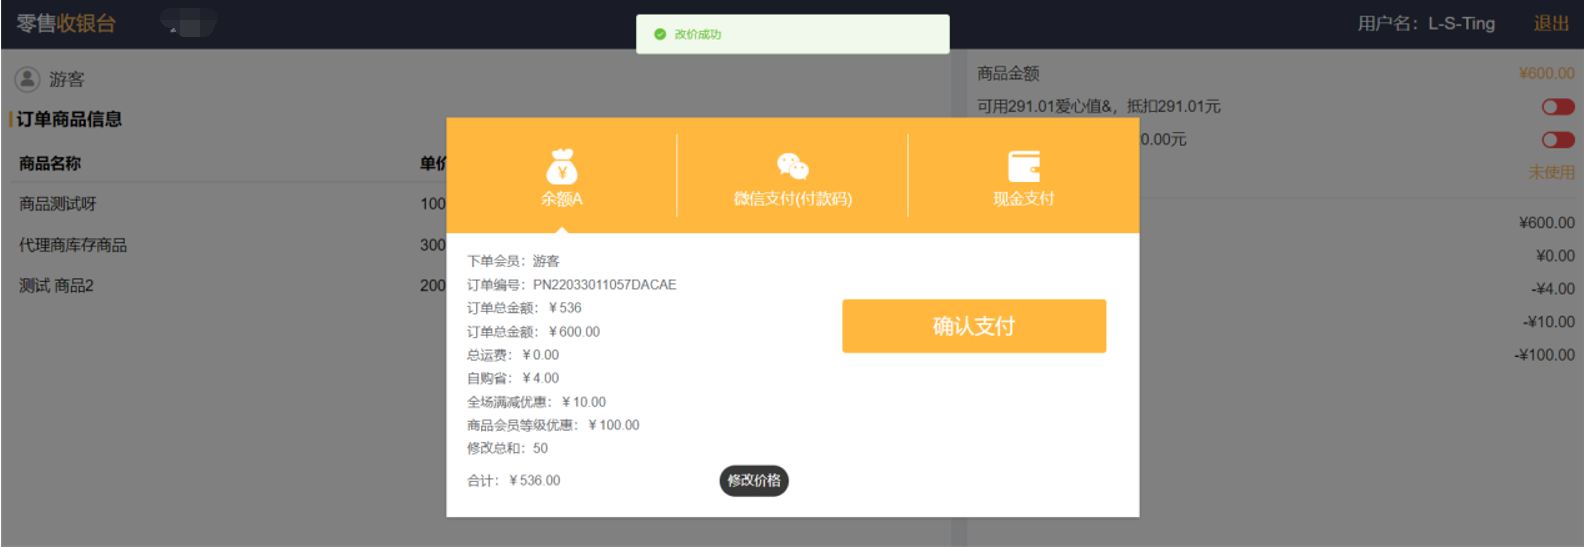Click the 修改总和 50 line
1584x547 pixels.
[x=507, y=448]
